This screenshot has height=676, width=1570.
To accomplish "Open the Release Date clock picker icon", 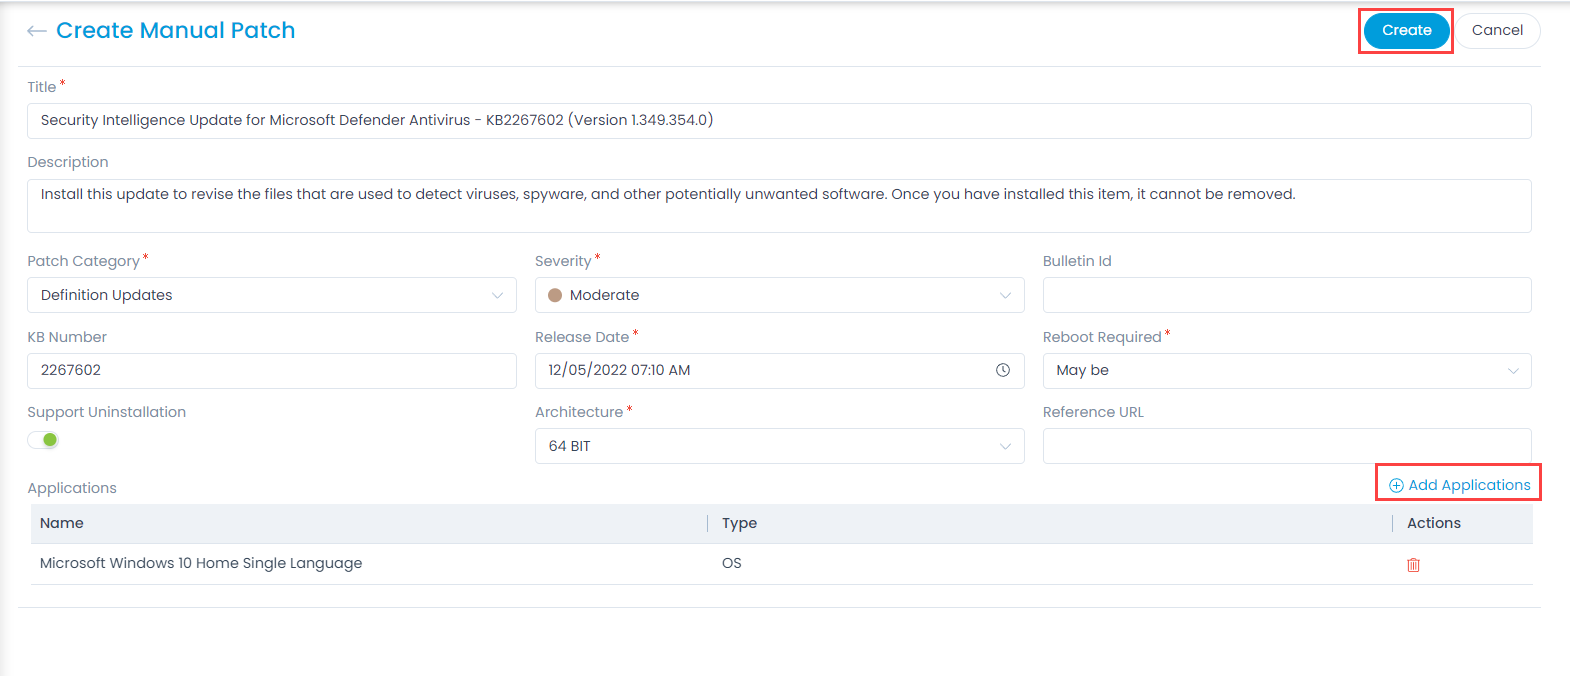I will [x=1002, y=370].
